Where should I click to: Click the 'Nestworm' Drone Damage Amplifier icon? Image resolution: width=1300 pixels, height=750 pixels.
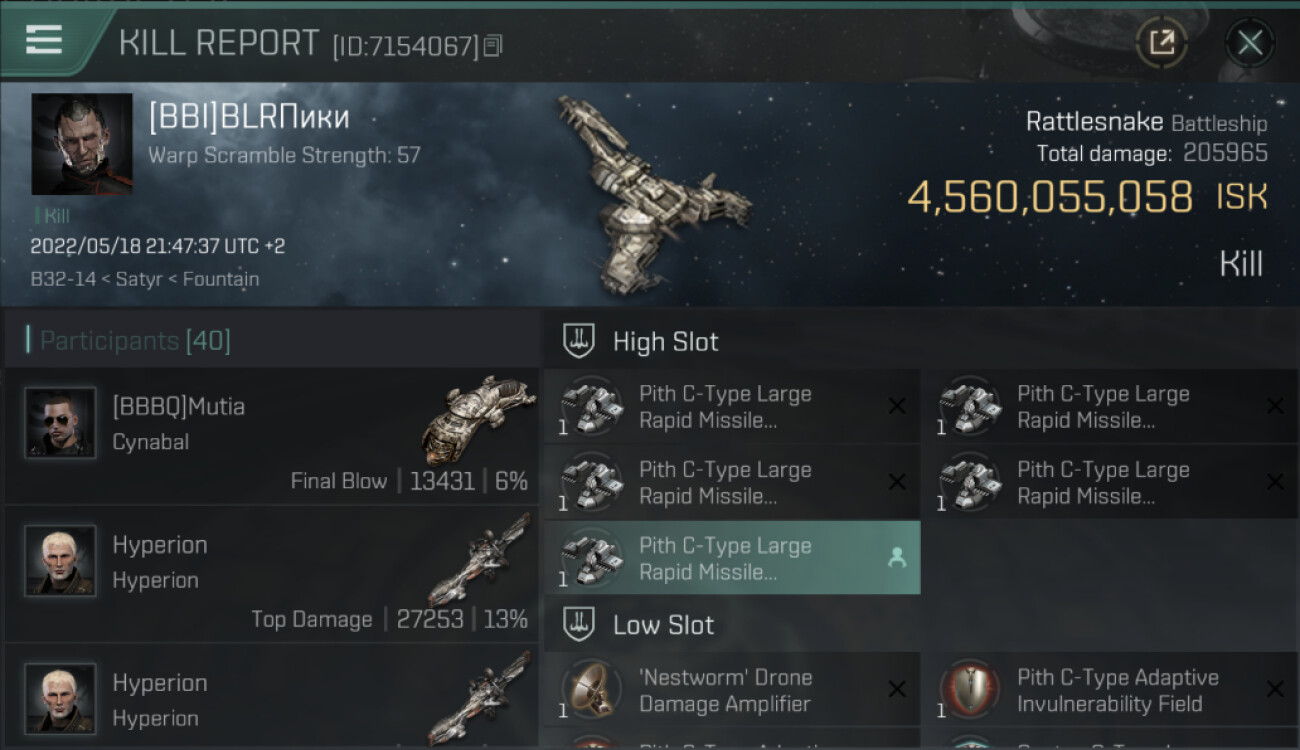(590, 689)
